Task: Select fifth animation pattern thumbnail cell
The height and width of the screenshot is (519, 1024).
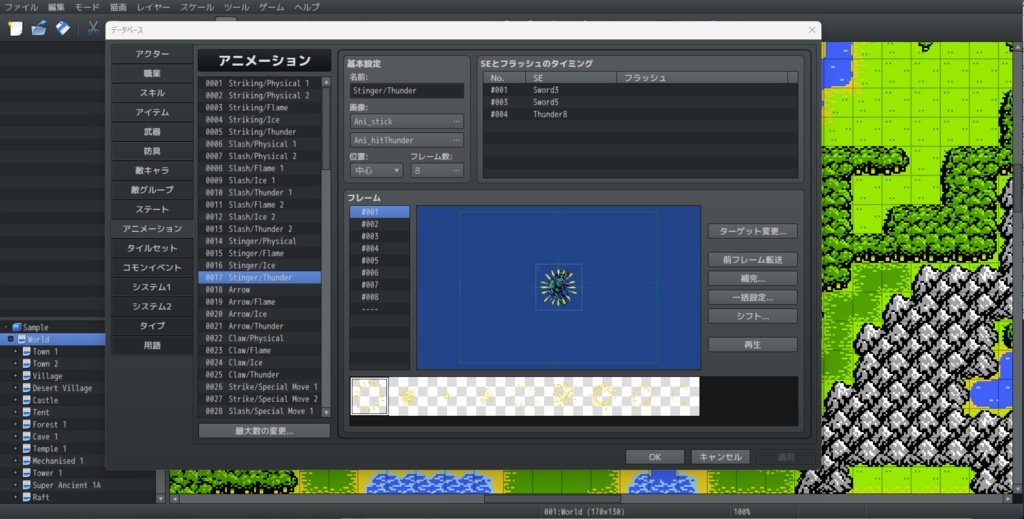Action: point(524,396)
